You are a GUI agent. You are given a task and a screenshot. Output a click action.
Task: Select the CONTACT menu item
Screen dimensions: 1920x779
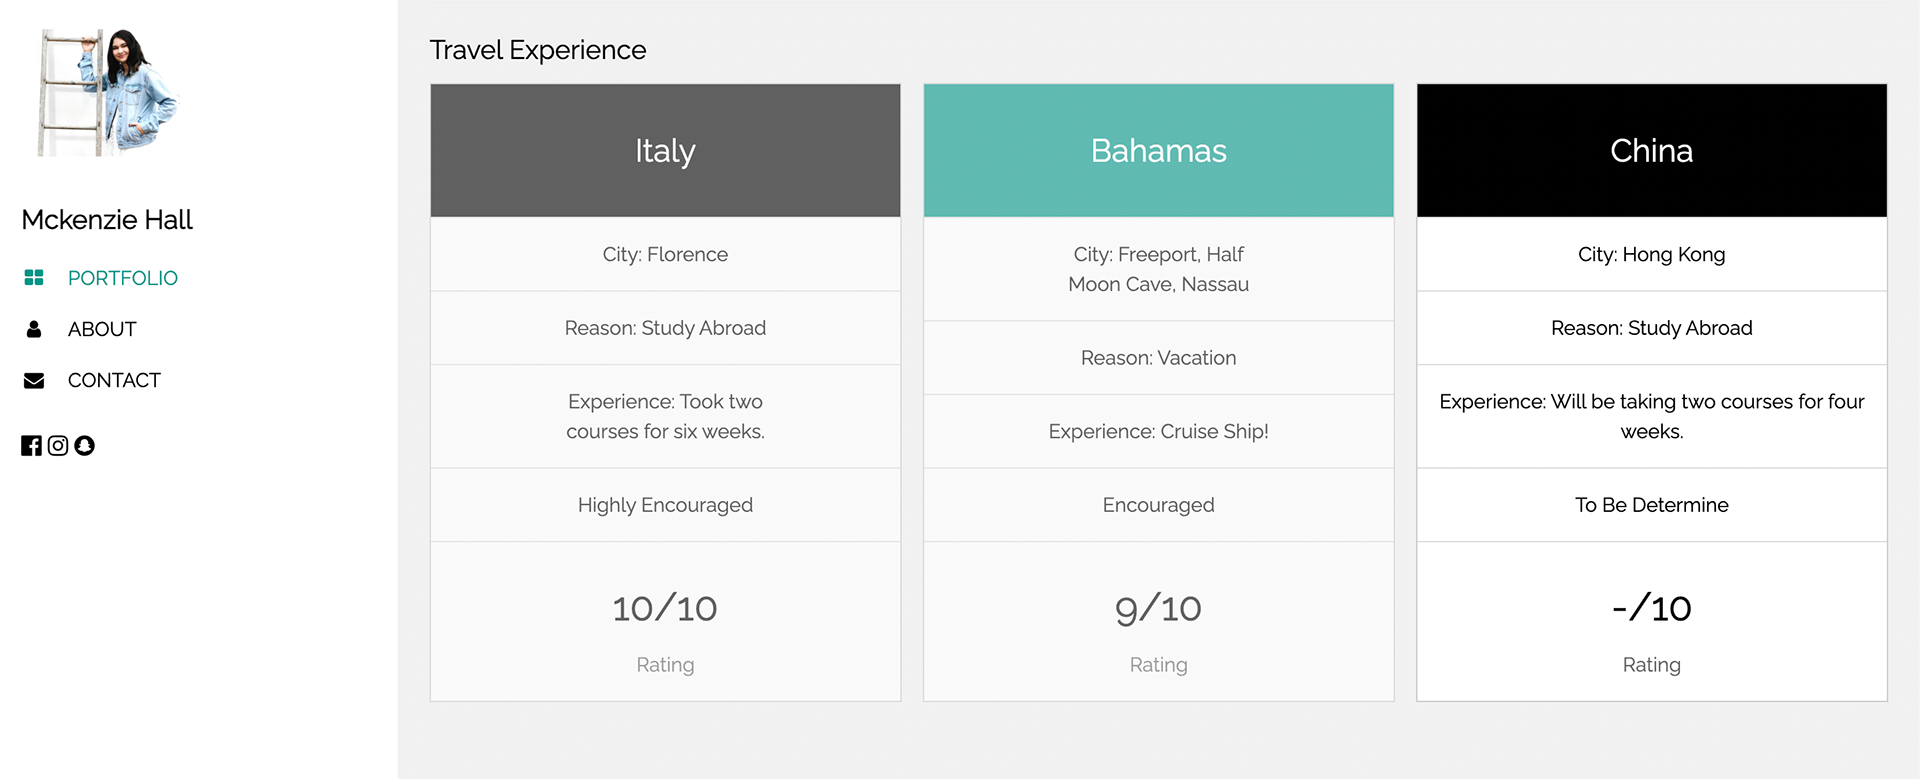(114, 380)
